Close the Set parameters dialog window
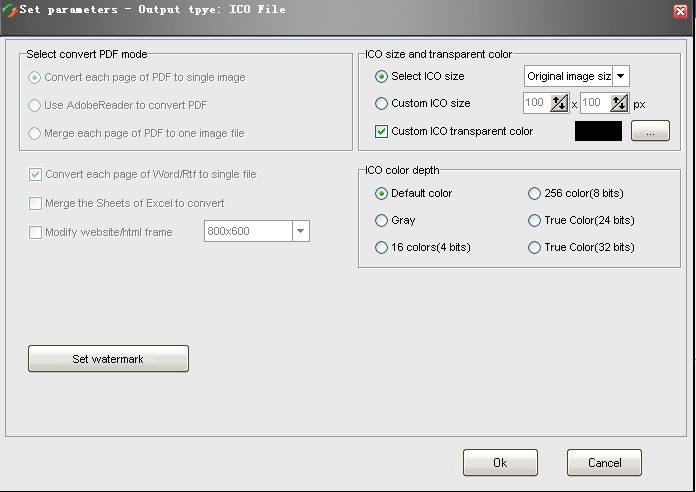 pyautogui.click(x=680, y=11)
